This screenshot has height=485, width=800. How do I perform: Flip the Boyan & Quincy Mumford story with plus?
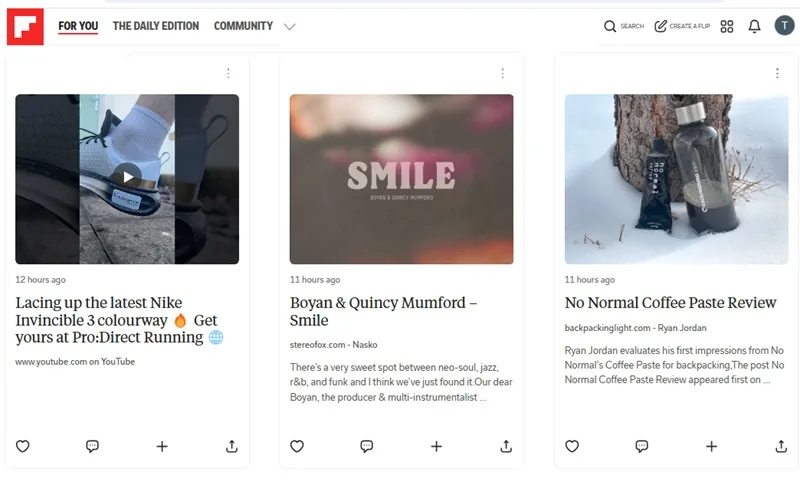pyautogui.click(x=436, y=446)
